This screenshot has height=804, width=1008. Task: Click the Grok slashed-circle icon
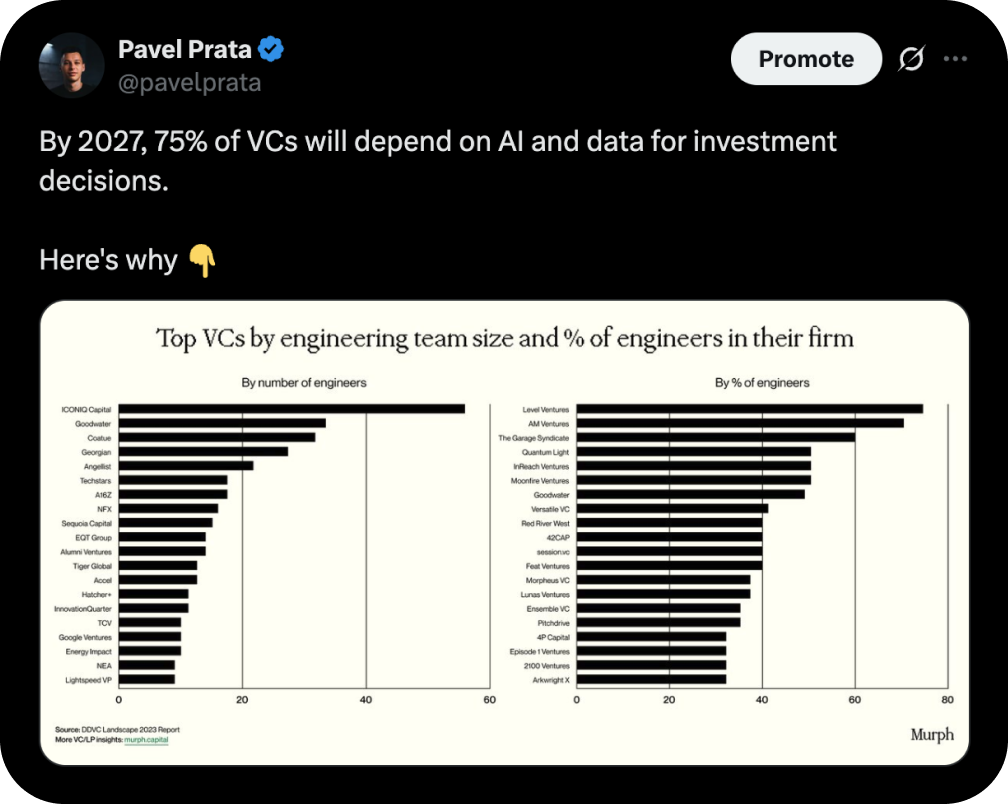pyautogui.click(x=912, y=58)
